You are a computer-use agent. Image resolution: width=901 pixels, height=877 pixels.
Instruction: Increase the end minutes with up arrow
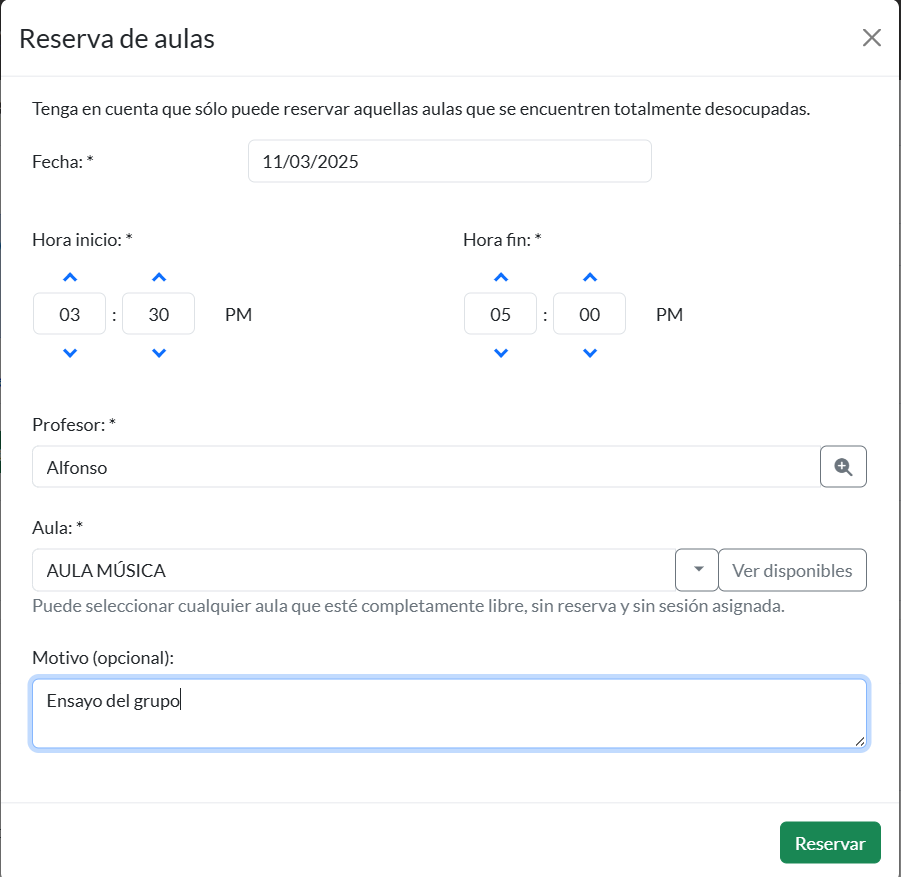(590, 278)
